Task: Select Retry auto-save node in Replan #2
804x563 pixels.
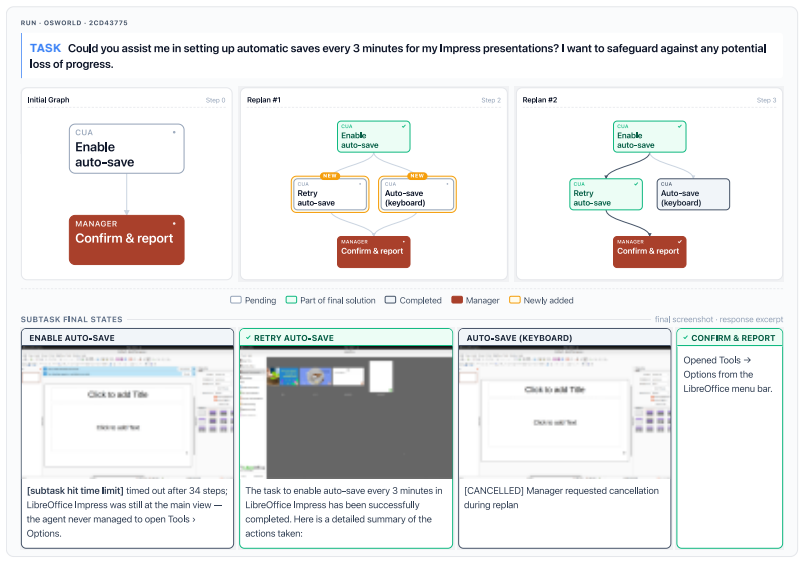Action: pos(606,194)
